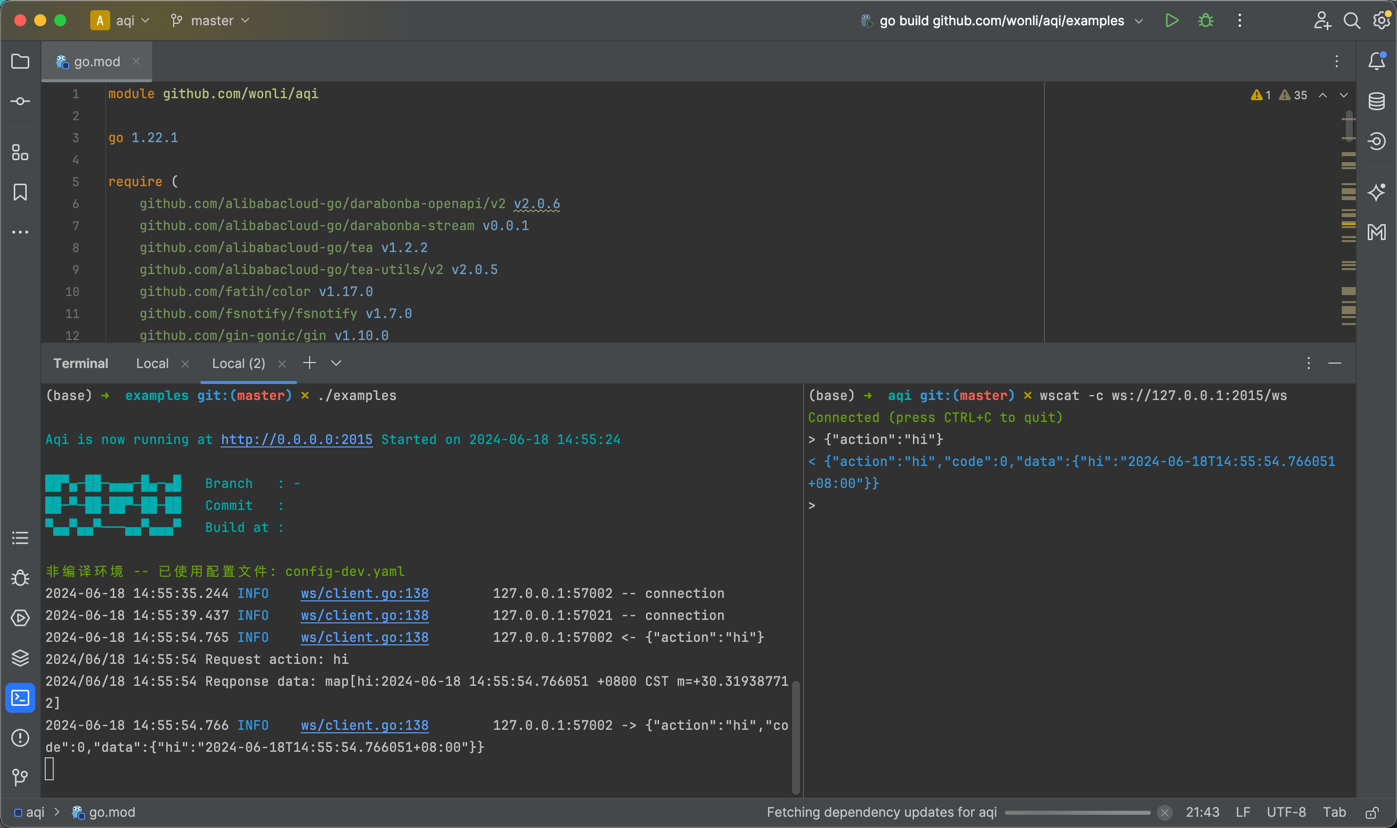Click the Debug bug icon in toolbar
1397x828 pixels.
coord(1206,21)
